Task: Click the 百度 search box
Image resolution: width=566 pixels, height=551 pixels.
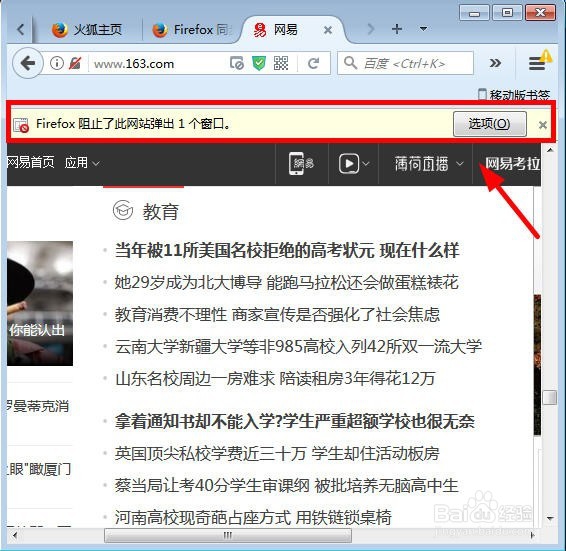Action: pos(404,64)
